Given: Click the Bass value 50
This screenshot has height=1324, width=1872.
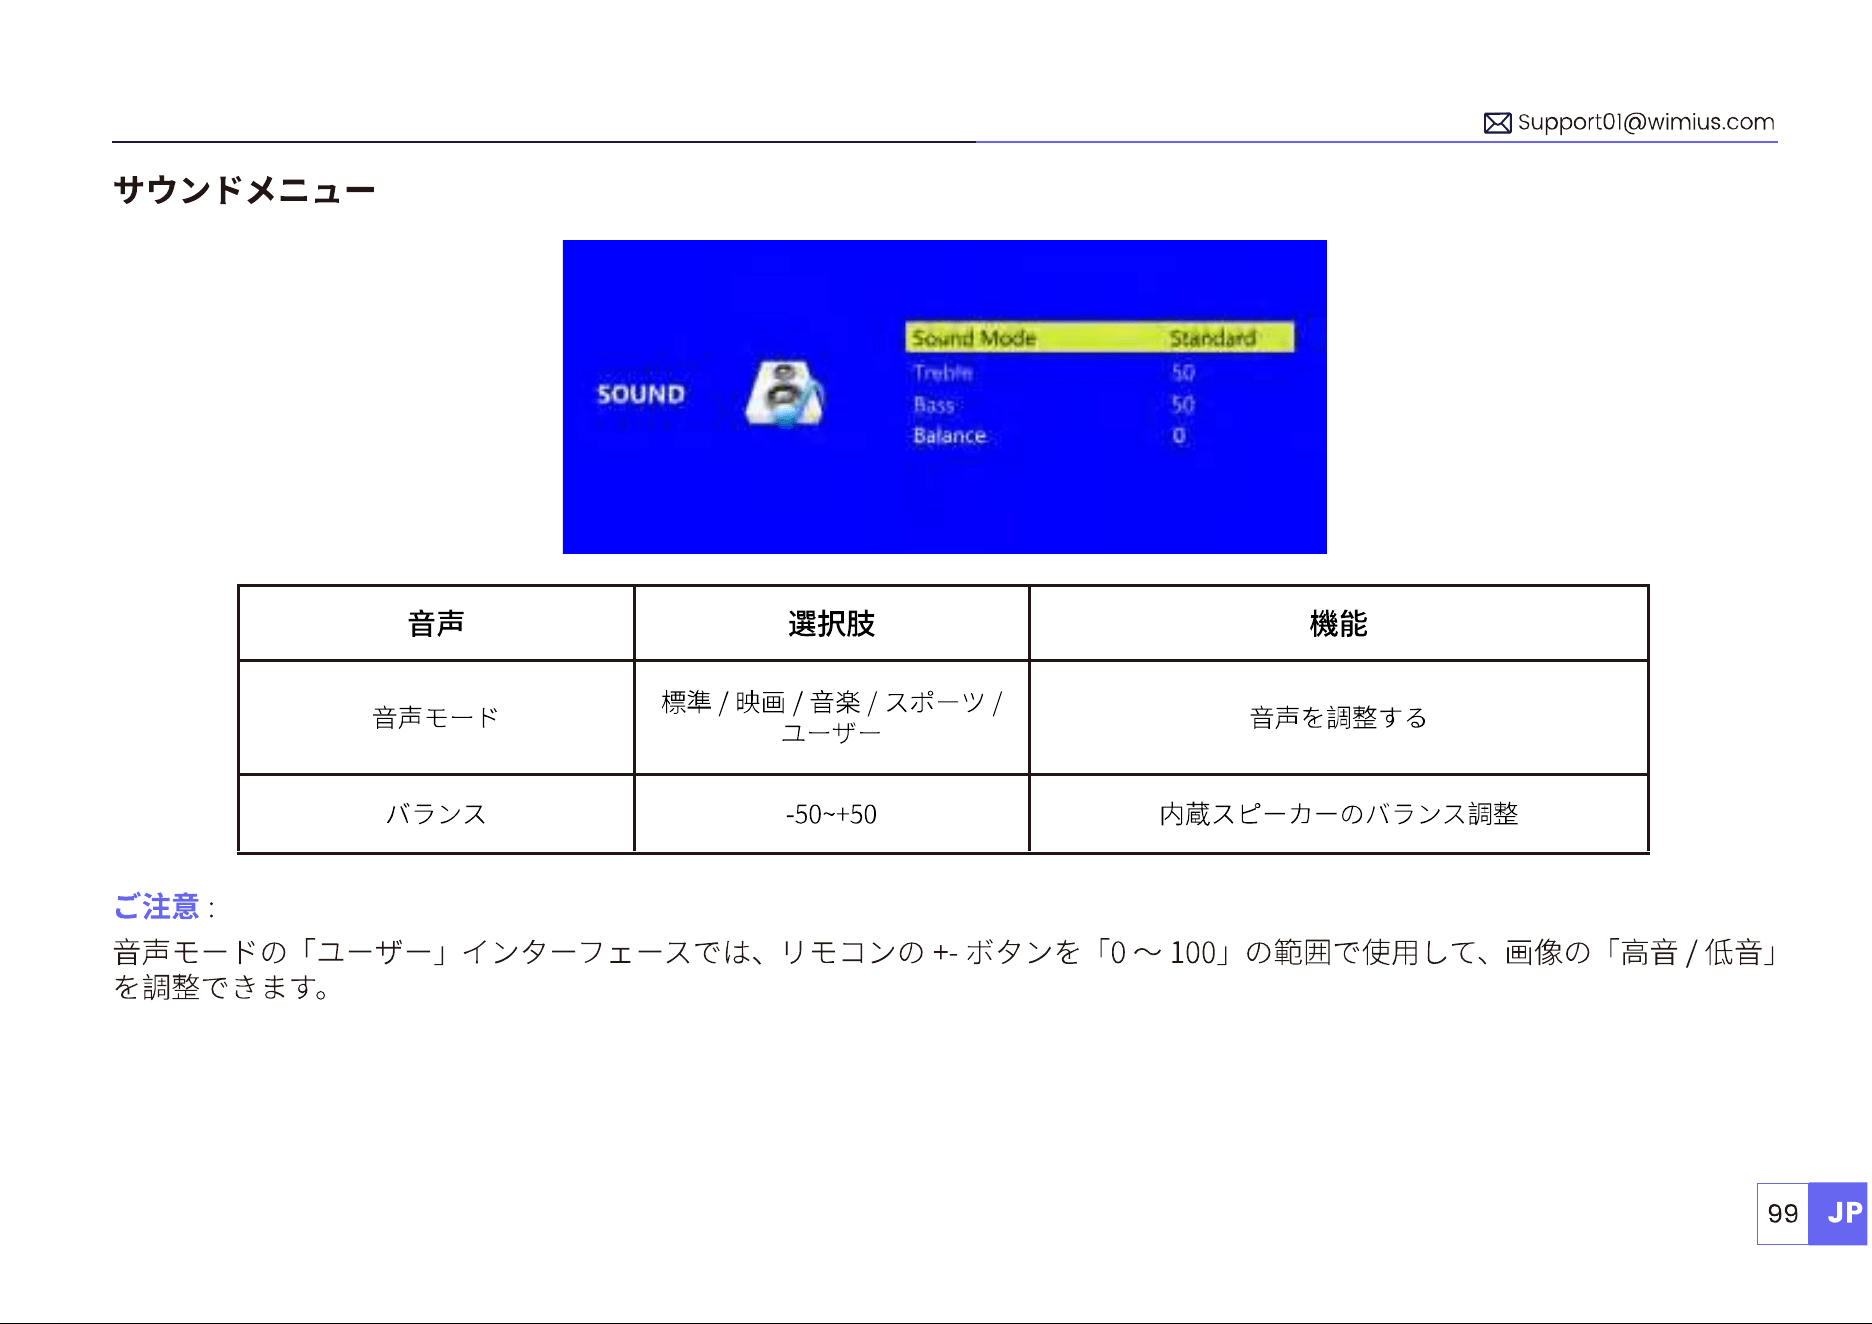Looking at the screenshot, I should pyautogui.click(x=1183, y=405).
